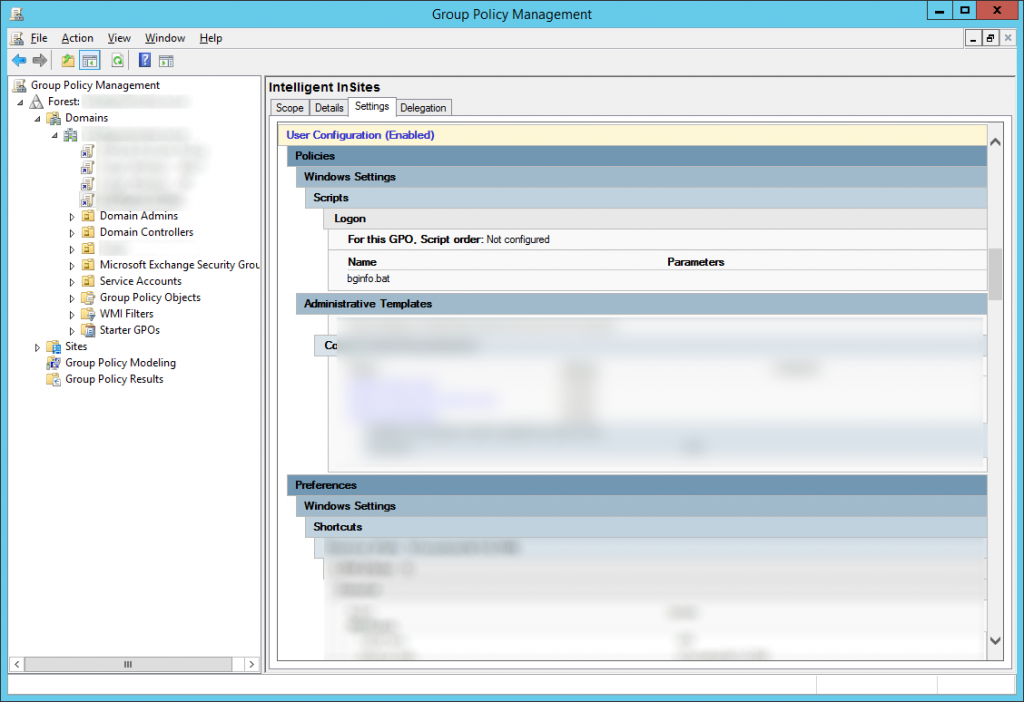Viewport: 1024px width, 702px height.
Task: Click the Forward navigation arrow
Action: [40, 60]
